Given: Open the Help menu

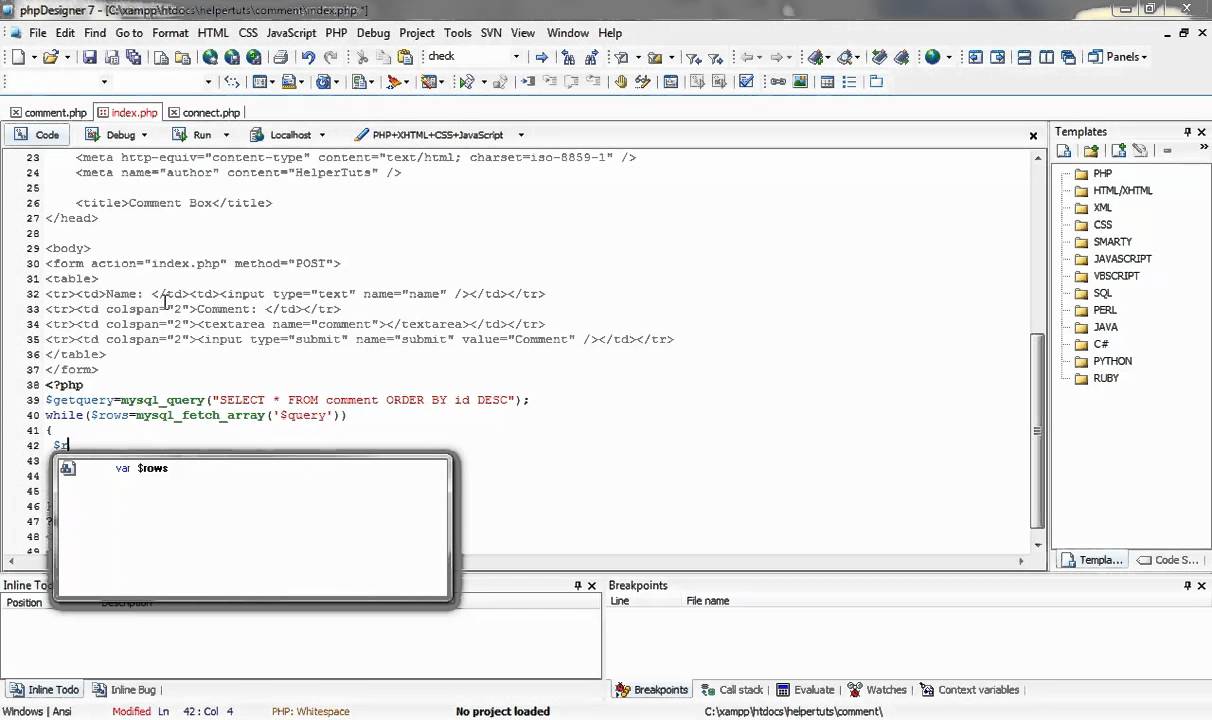Looking at the screenshot, I should tap(610, 33).
